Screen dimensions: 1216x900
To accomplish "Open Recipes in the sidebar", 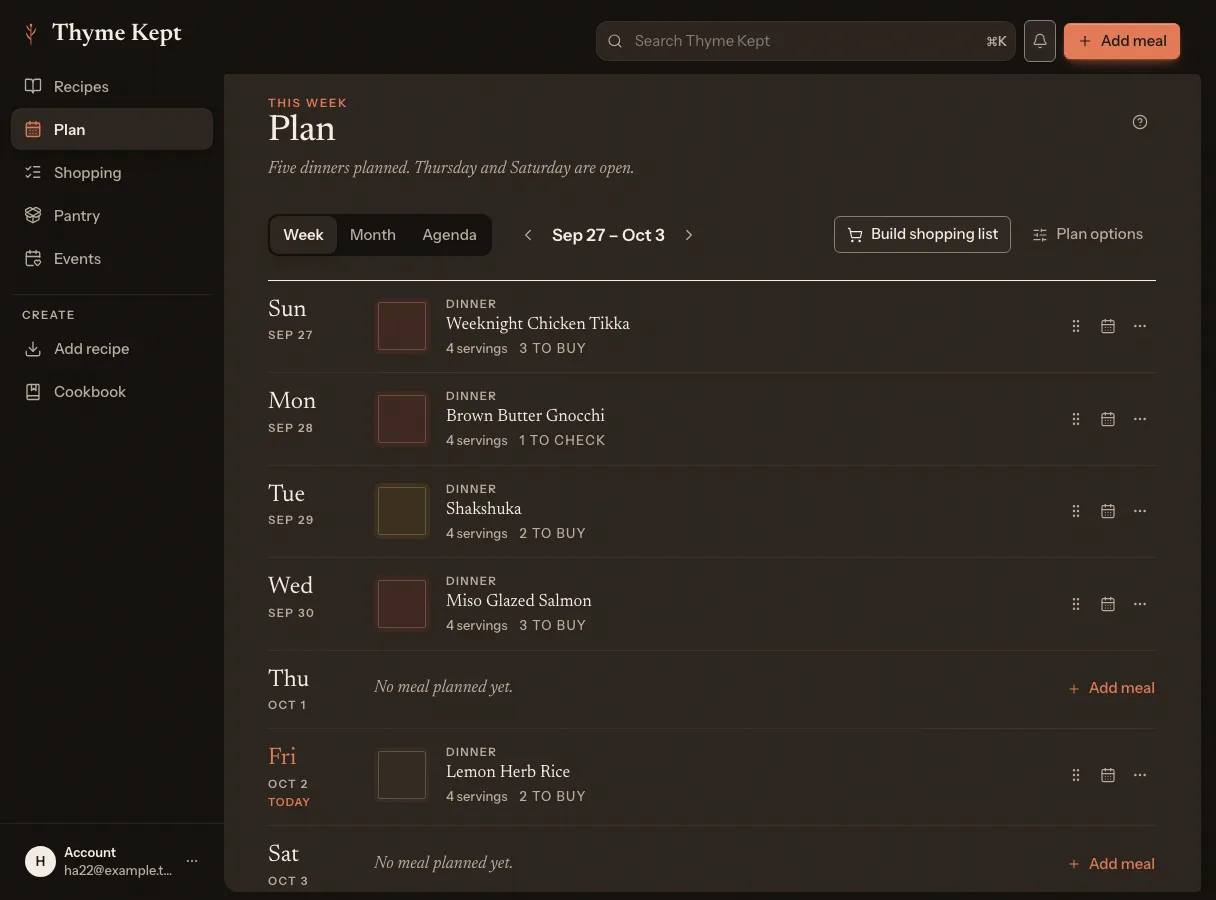I will [x=112, y=87].
